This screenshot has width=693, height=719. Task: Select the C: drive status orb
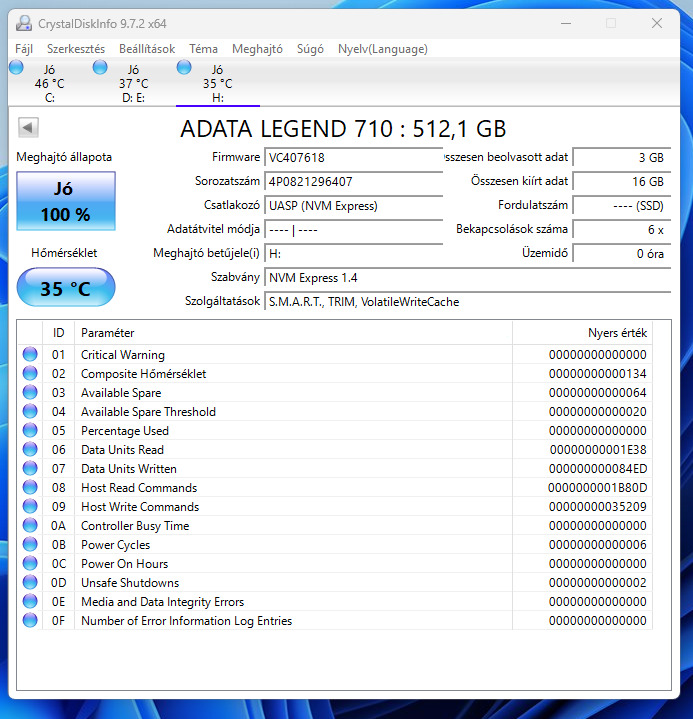[x=16, y=67]
